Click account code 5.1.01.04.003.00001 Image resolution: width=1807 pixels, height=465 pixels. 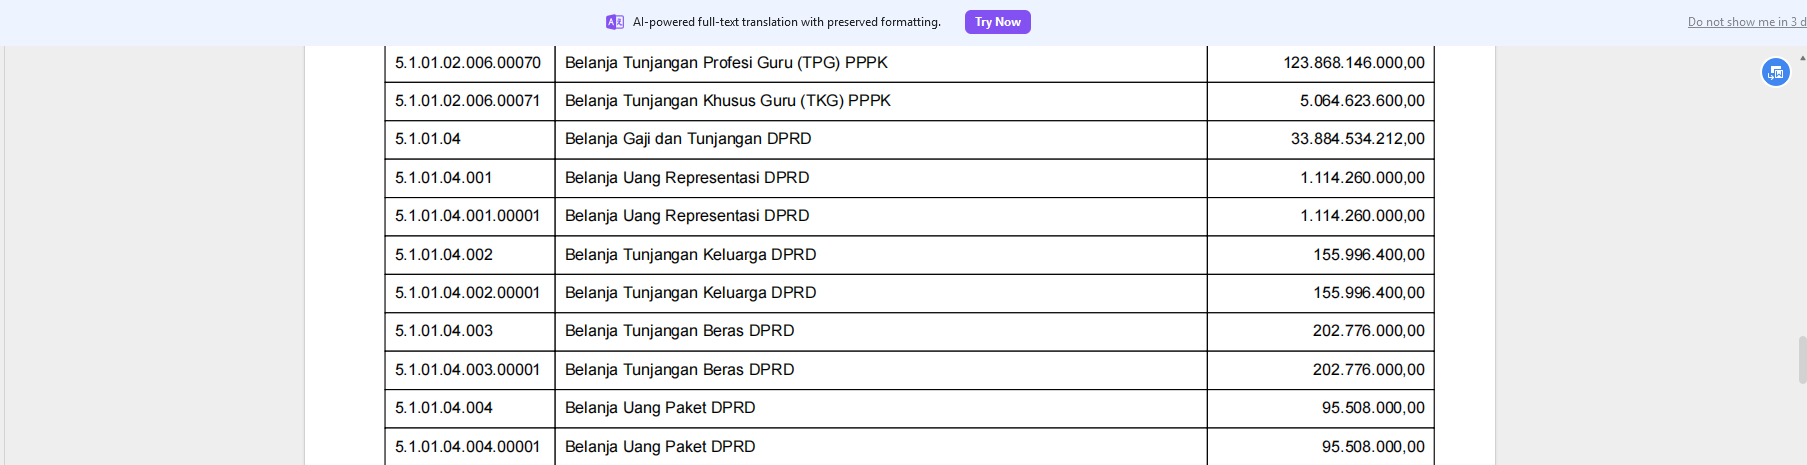(x=467, y=370)
